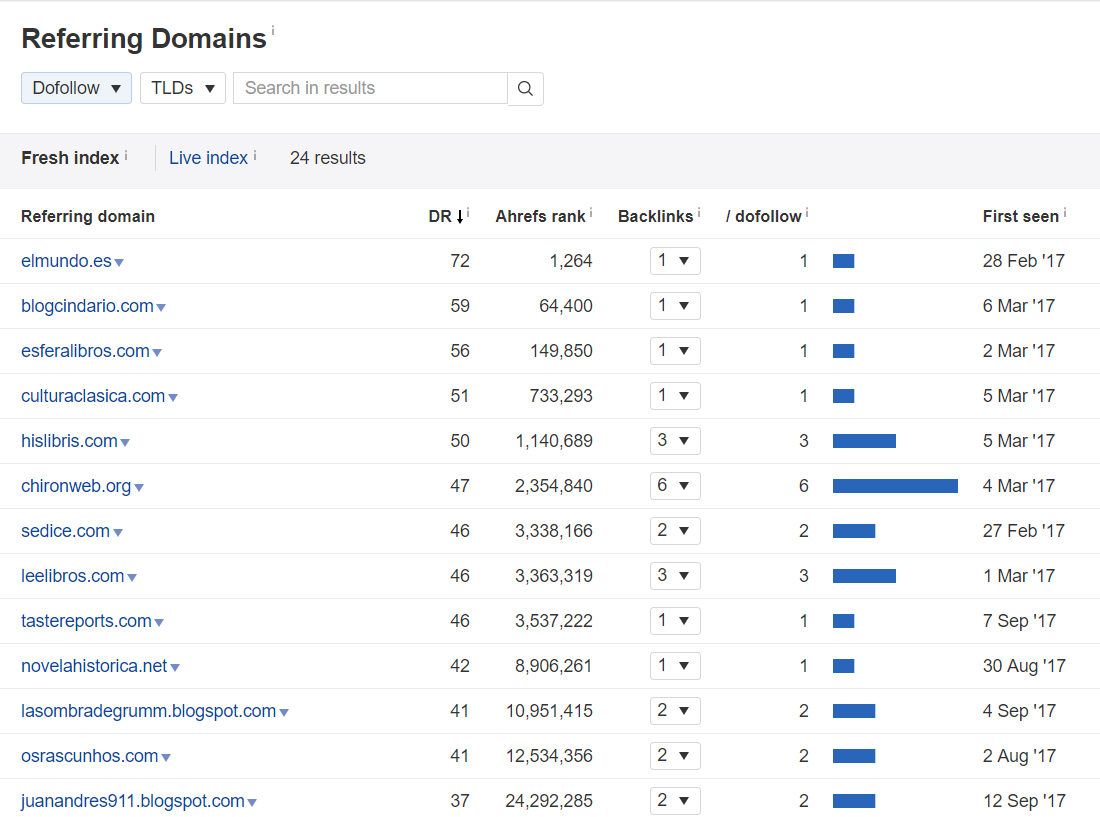Click the Ahrefs rank value 24,292,285
Image resolution: width=1100 pixels, height=817 pixels.
point(549,800)
